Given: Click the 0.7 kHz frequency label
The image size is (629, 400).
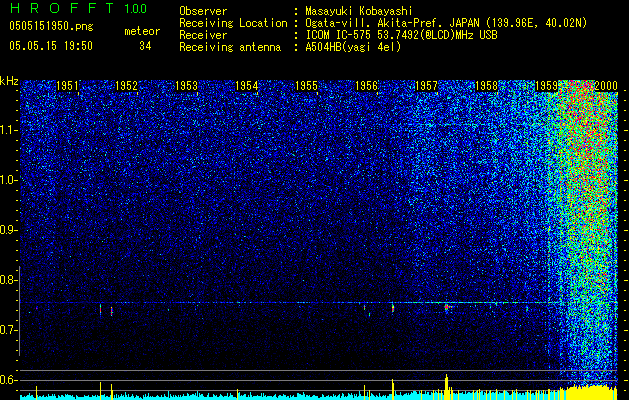Looking at the screenshot, I should click(9, 330).
